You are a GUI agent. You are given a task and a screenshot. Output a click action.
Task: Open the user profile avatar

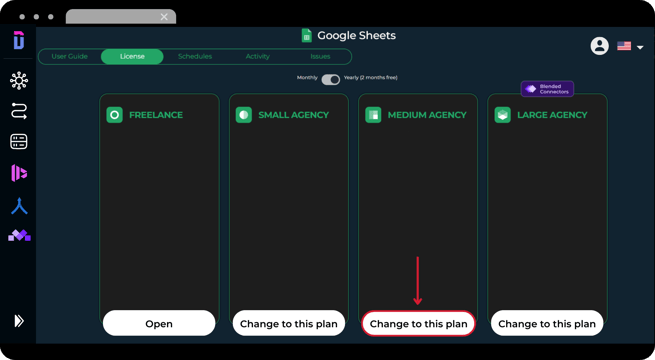point(599,46)
